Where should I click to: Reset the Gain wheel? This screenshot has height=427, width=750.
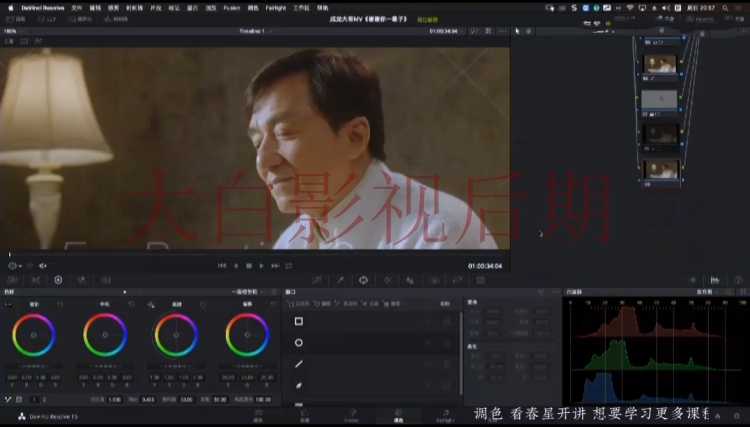(203, 305)
